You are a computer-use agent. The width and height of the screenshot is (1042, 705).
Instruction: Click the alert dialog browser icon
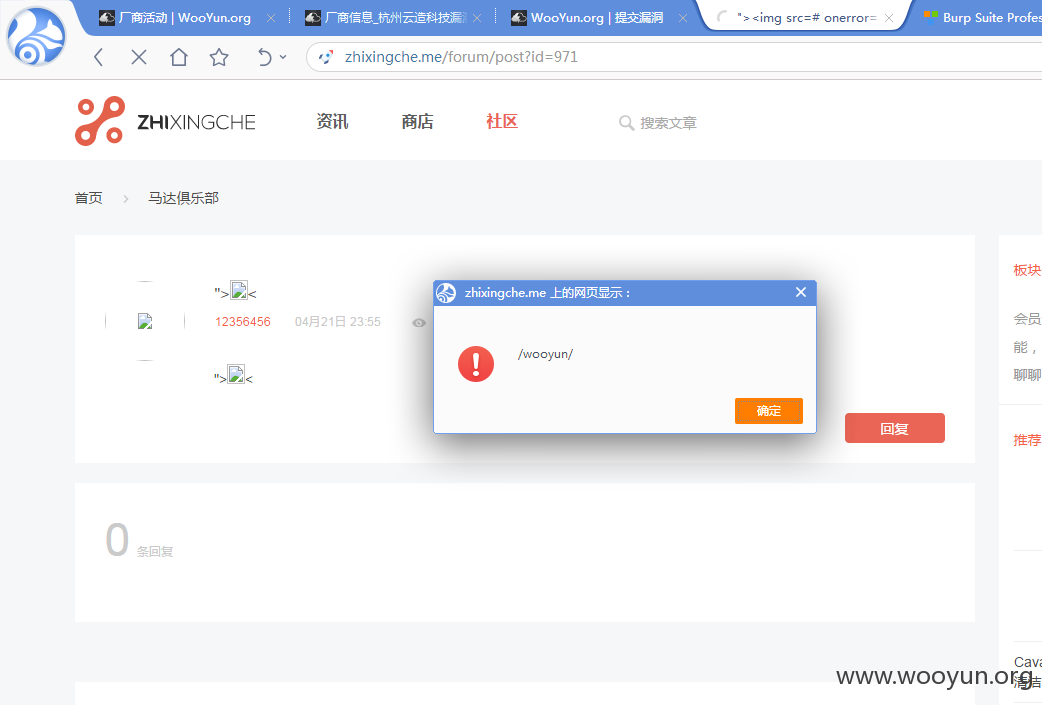click(x=447, y=293)
